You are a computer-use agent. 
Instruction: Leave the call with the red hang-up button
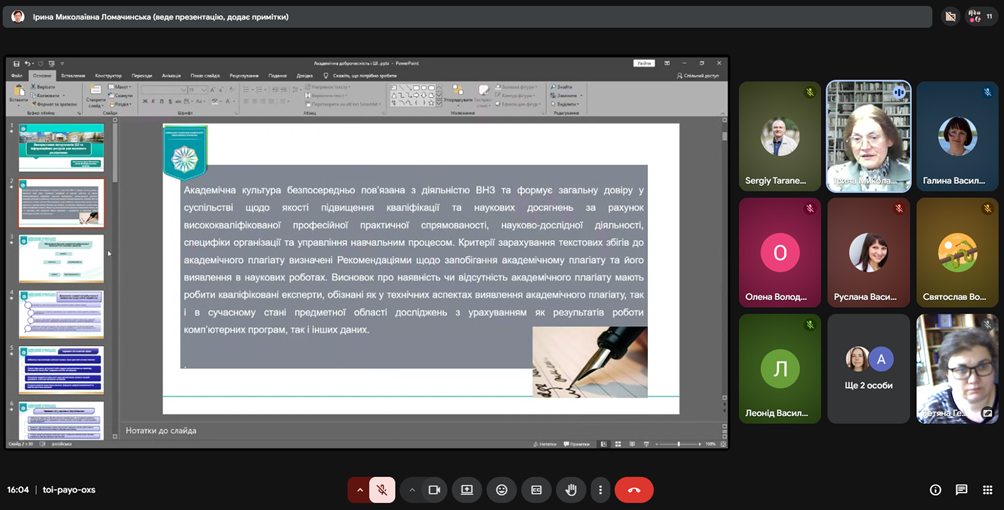(633, 490)
